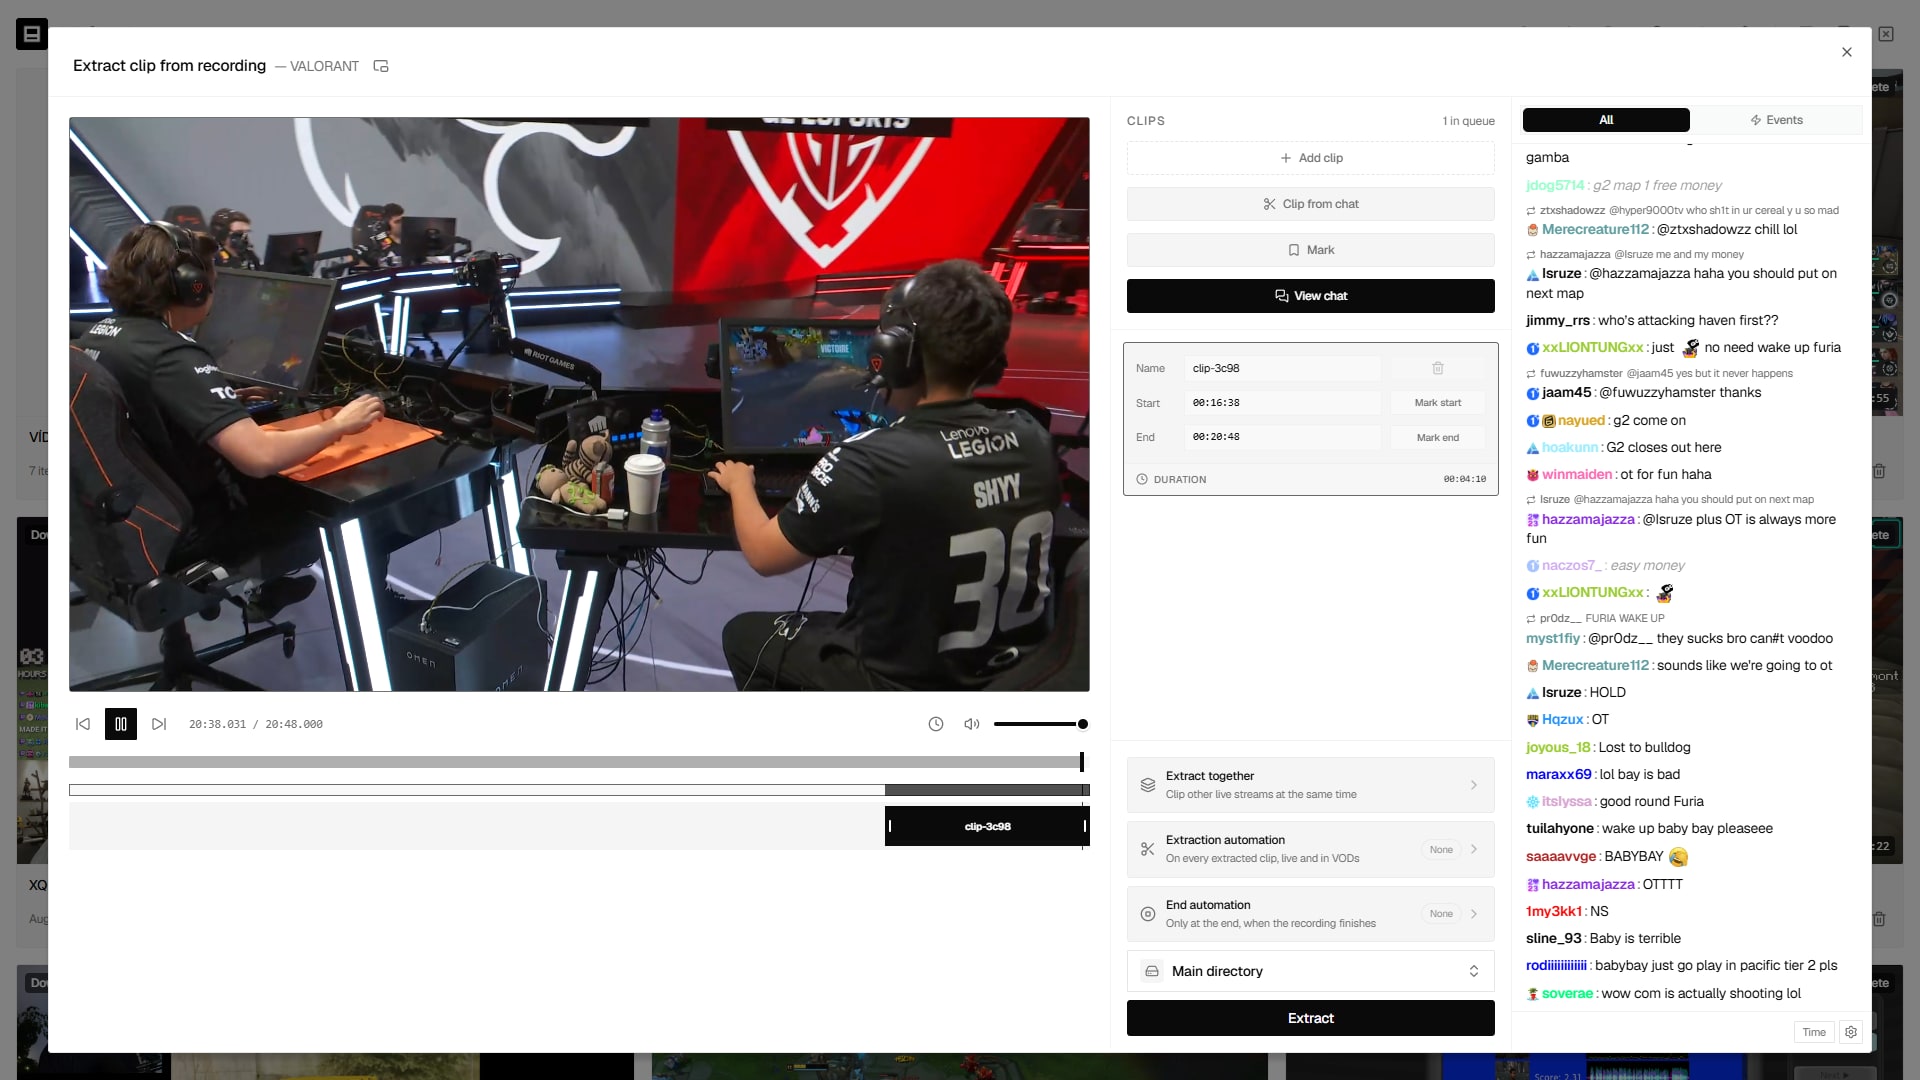This screenshot has height=1080, width=1920.
Task: Click the video preview frame
Action: click(x=579, y=404)
